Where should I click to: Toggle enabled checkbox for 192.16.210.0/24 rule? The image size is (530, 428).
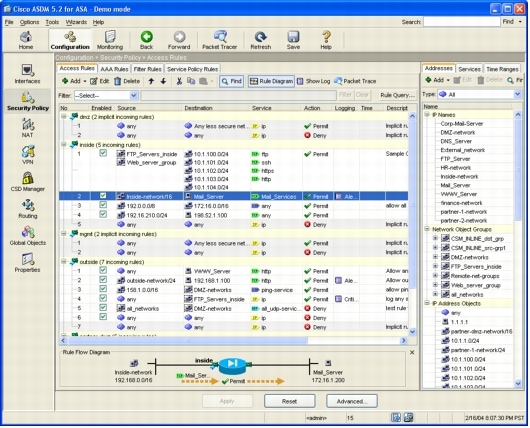pyautogui.click(x=103, y=214)
